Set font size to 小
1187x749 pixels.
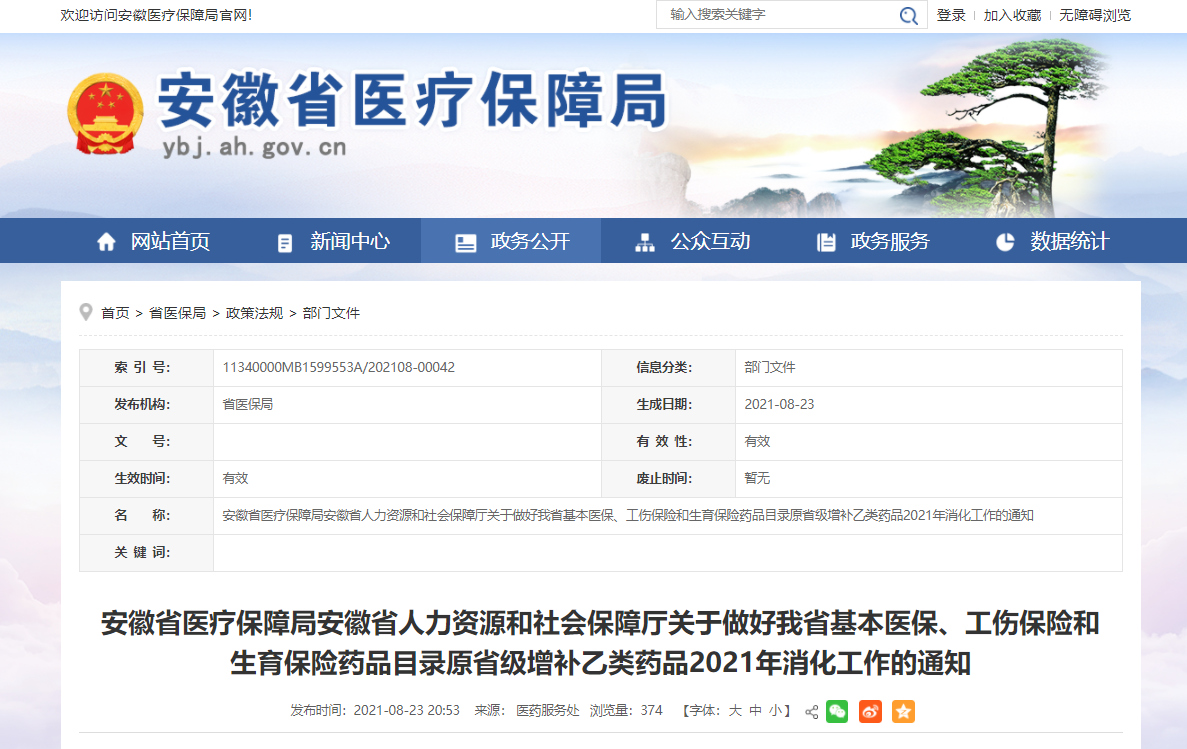(x=776, y=711)
